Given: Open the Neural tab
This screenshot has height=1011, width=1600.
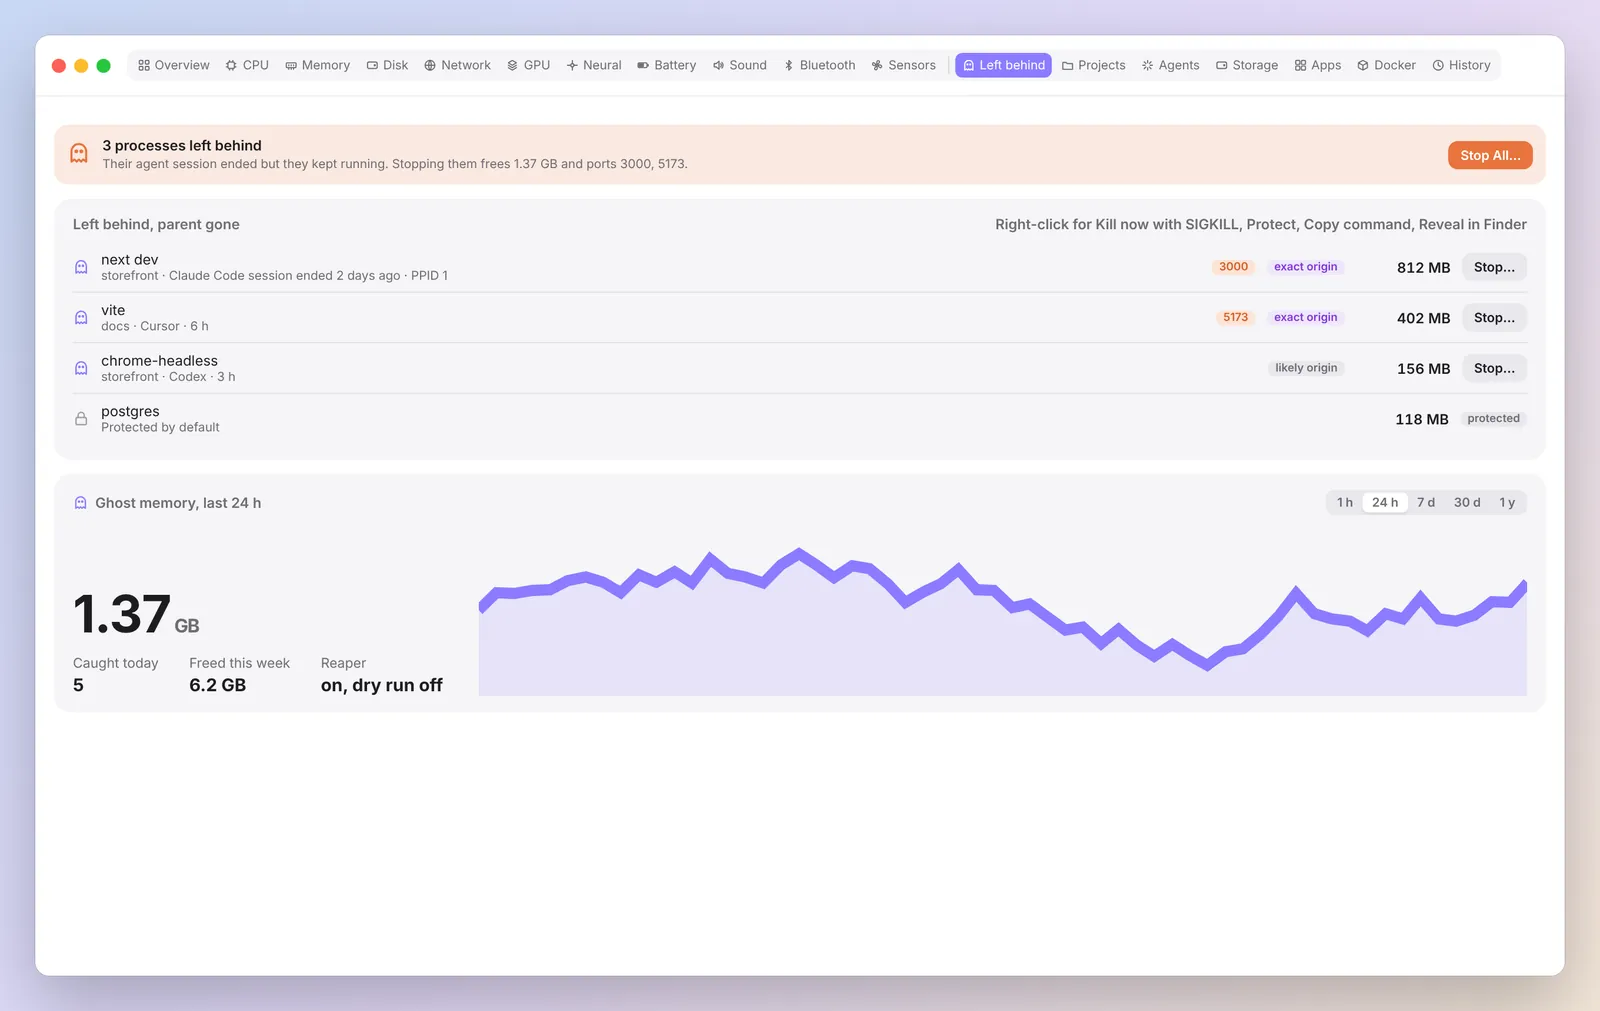Looking at the screenshot, I should click(594, 65).
